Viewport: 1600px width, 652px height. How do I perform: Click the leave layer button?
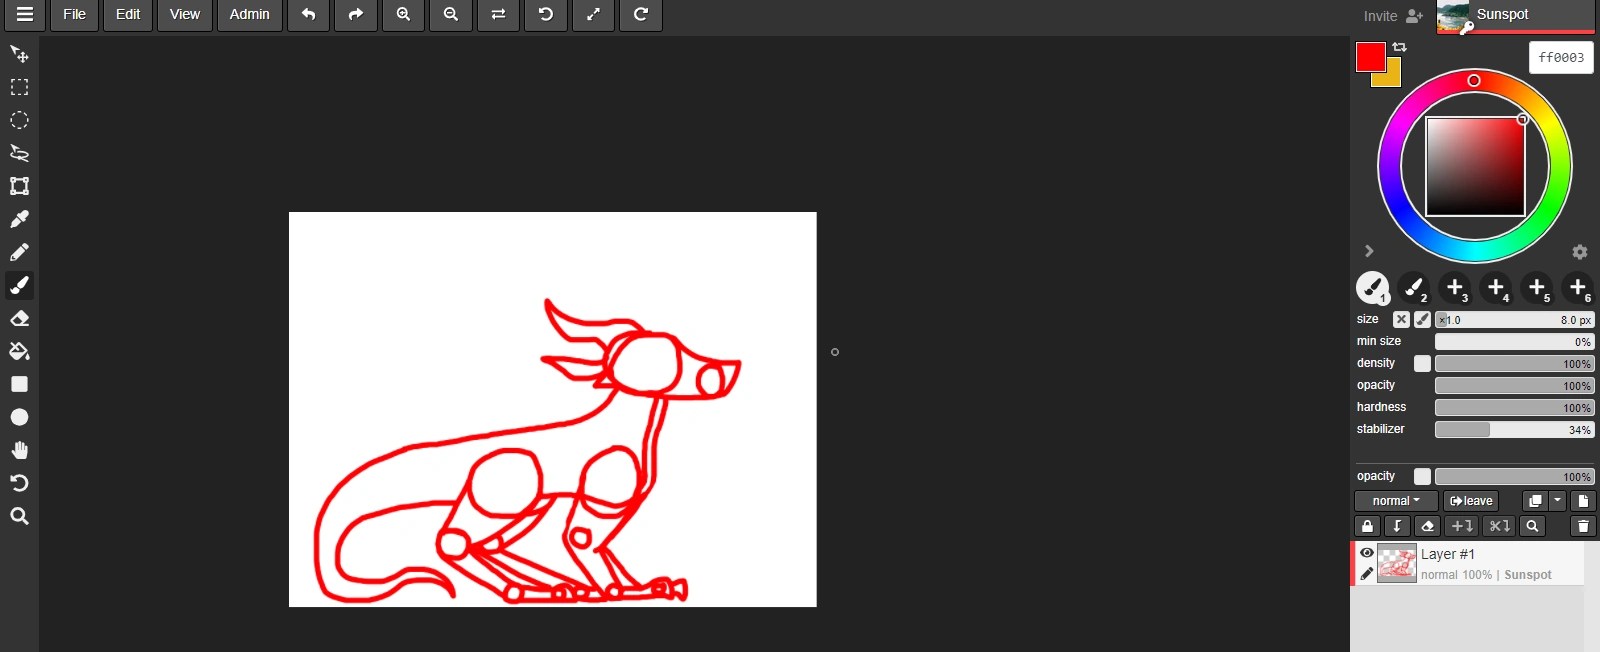(1471, 501)
